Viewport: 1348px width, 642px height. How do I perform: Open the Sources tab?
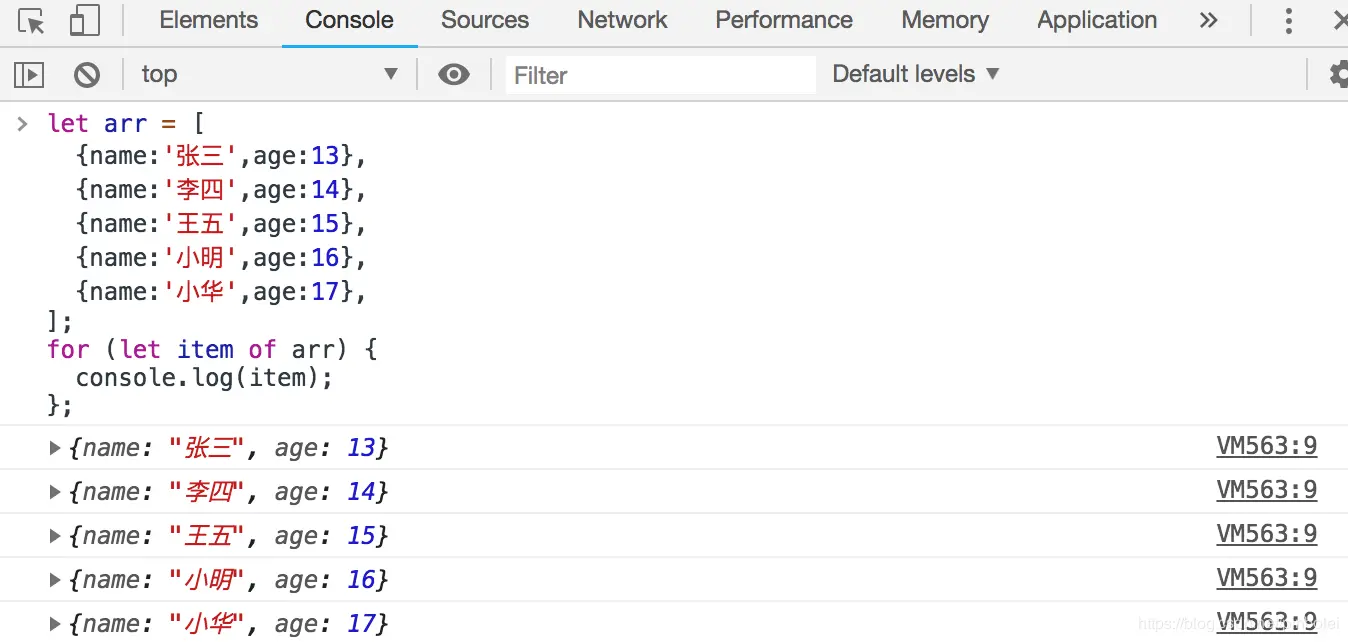point(485,21)
